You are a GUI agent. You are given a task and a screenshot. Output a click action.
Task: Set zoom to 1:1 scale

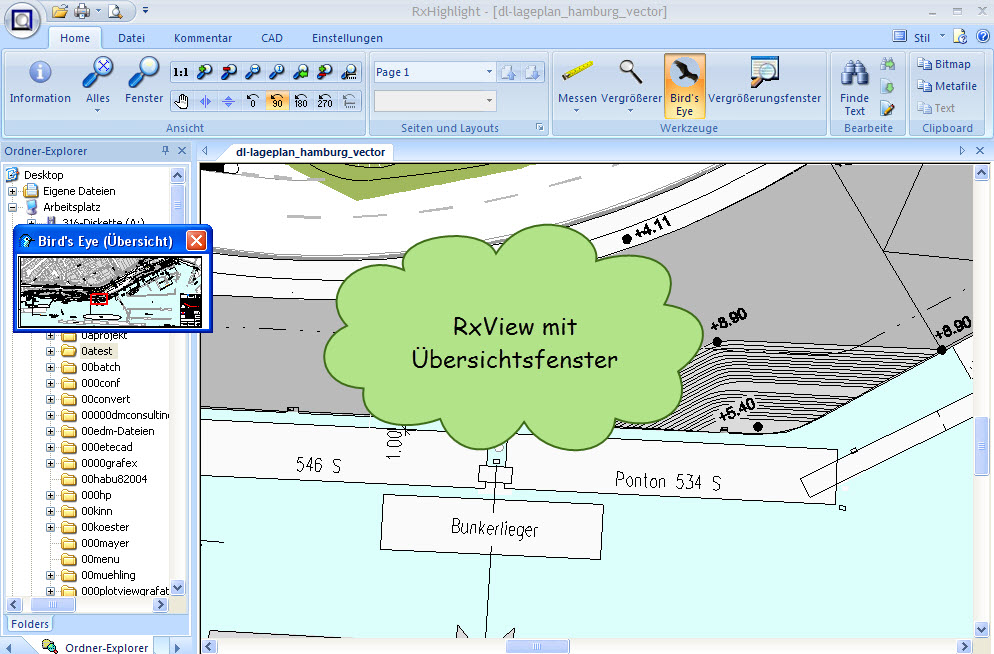click(x=181, y=72)
